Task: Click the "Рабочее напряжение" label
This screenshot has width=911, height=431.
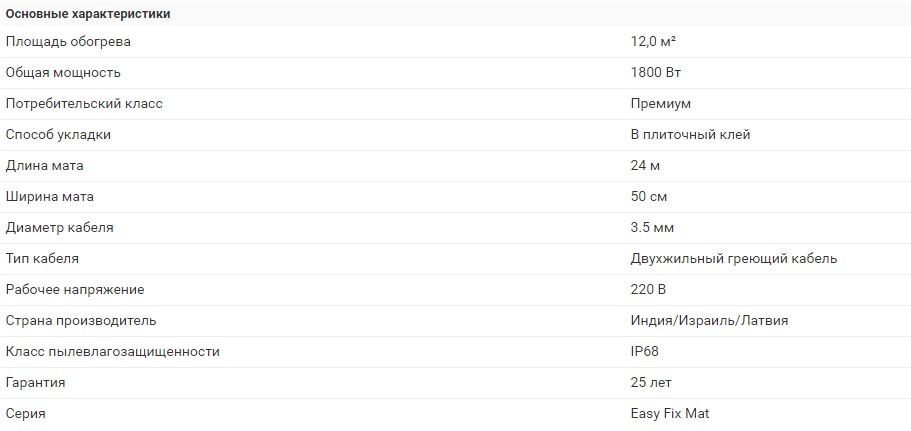Action: pos(75,290)
